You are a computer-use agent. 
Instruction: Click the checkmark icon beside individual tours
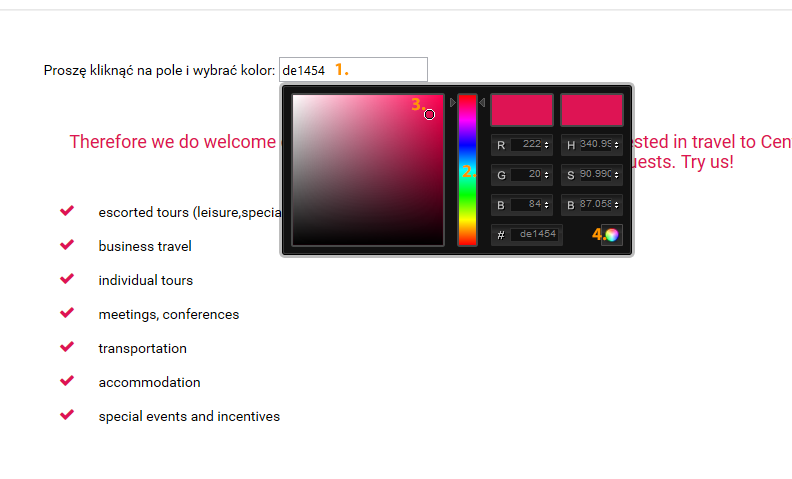pyautogui.click(x=67, y=278)
